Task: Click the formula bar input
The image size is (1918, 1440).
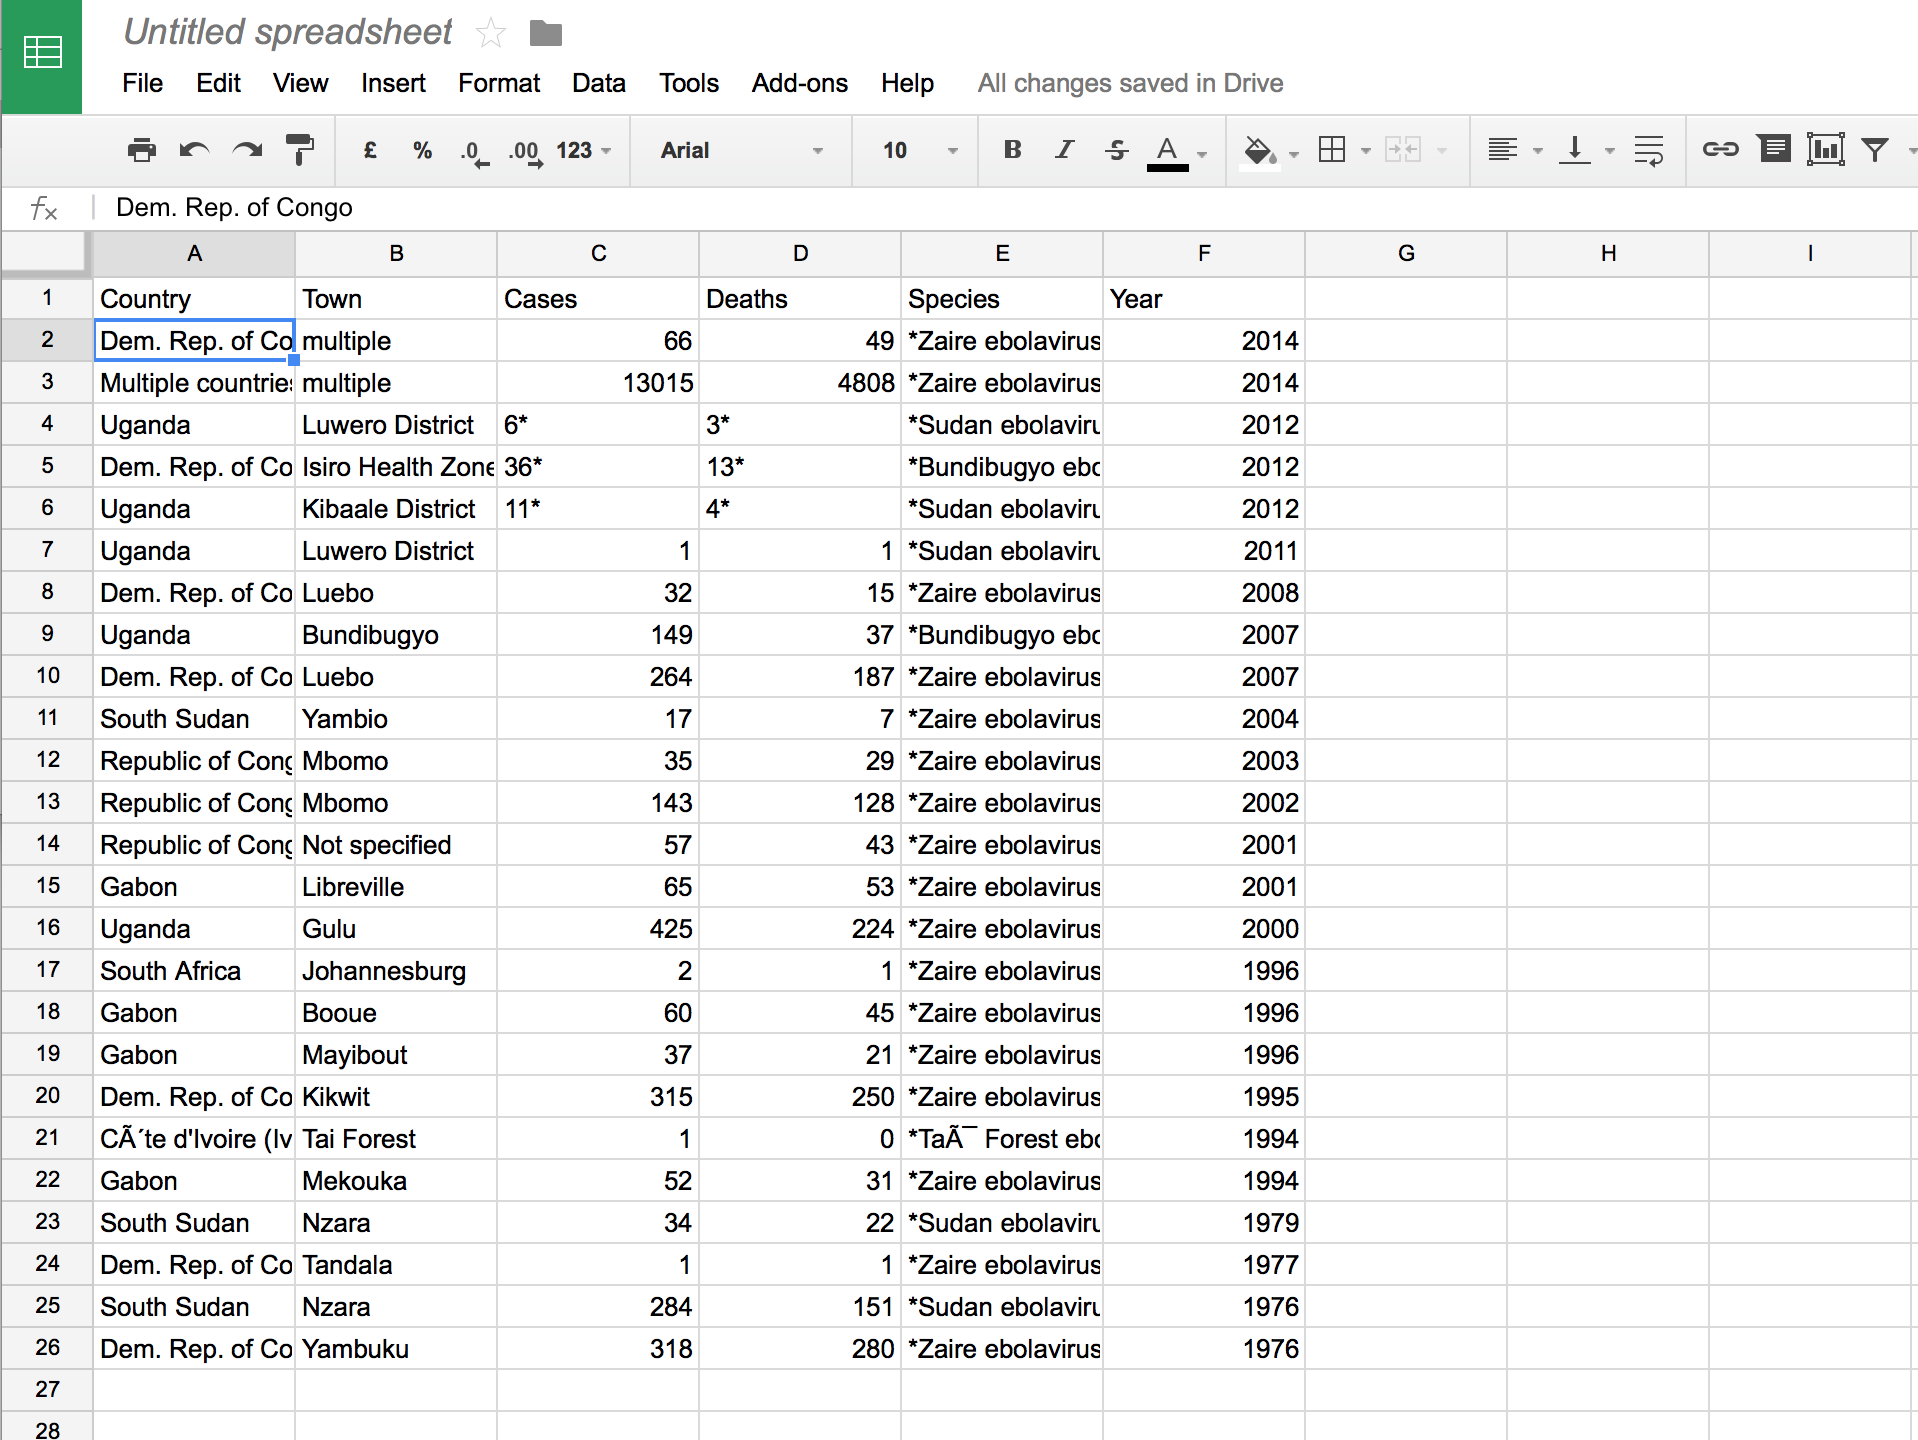Action: point(1010,207)
